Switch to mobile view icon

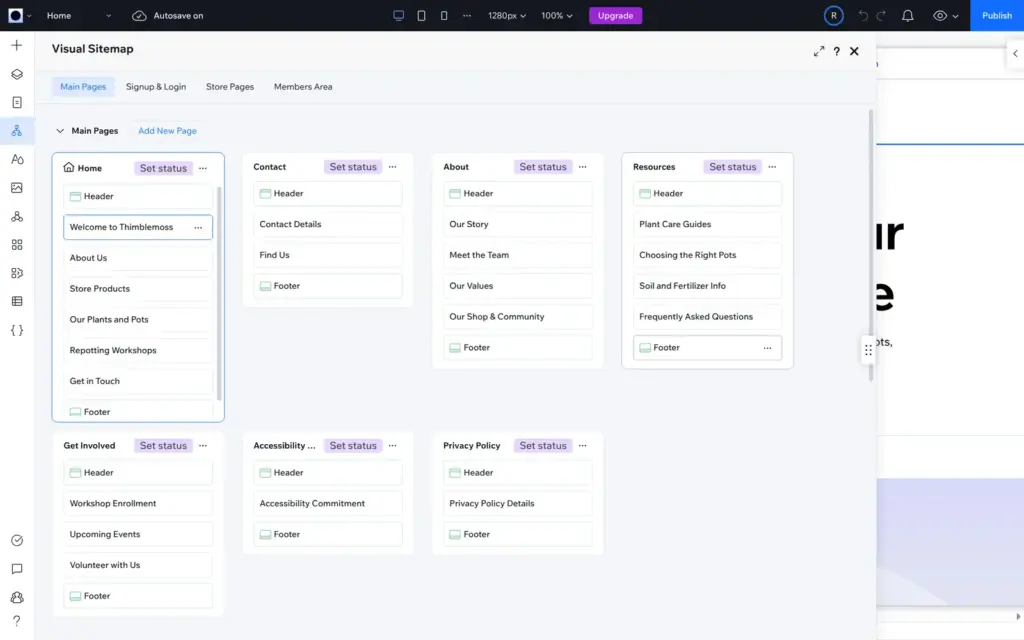[444, 16]
